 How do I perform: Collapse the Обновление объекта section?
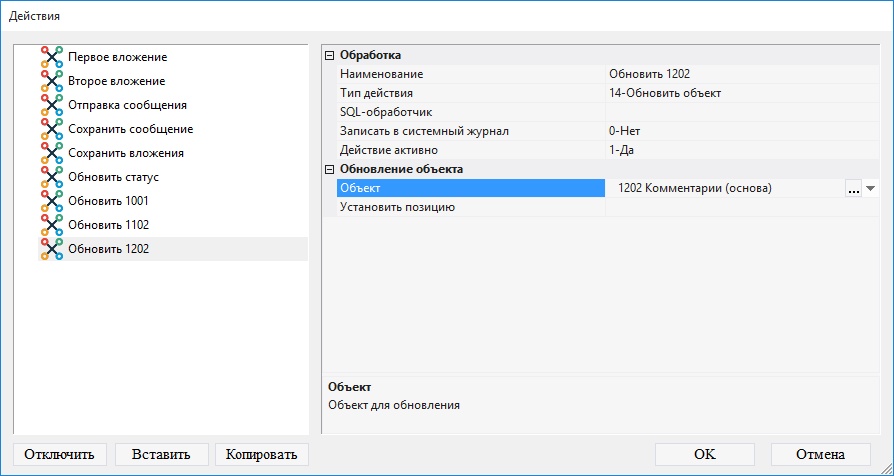(330, 169)
